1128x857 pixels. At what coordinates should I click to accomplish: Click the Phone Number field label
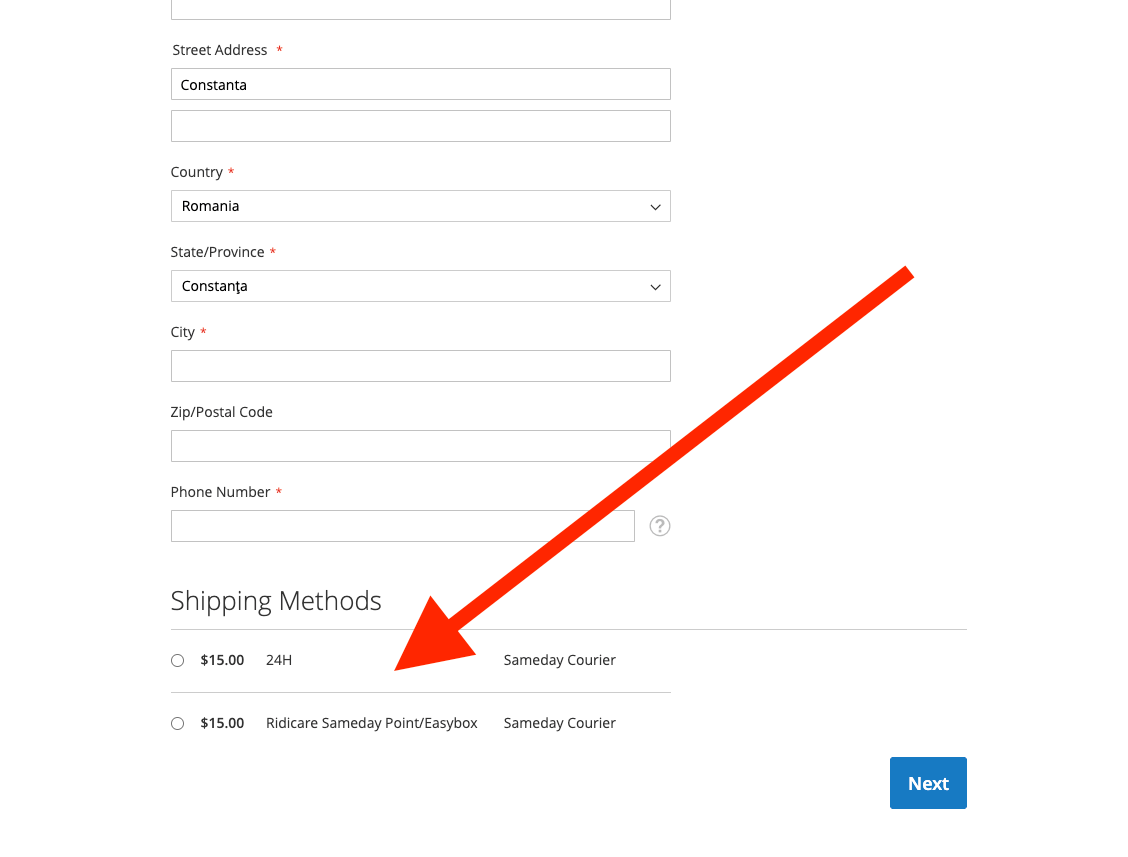click(220, 492)
